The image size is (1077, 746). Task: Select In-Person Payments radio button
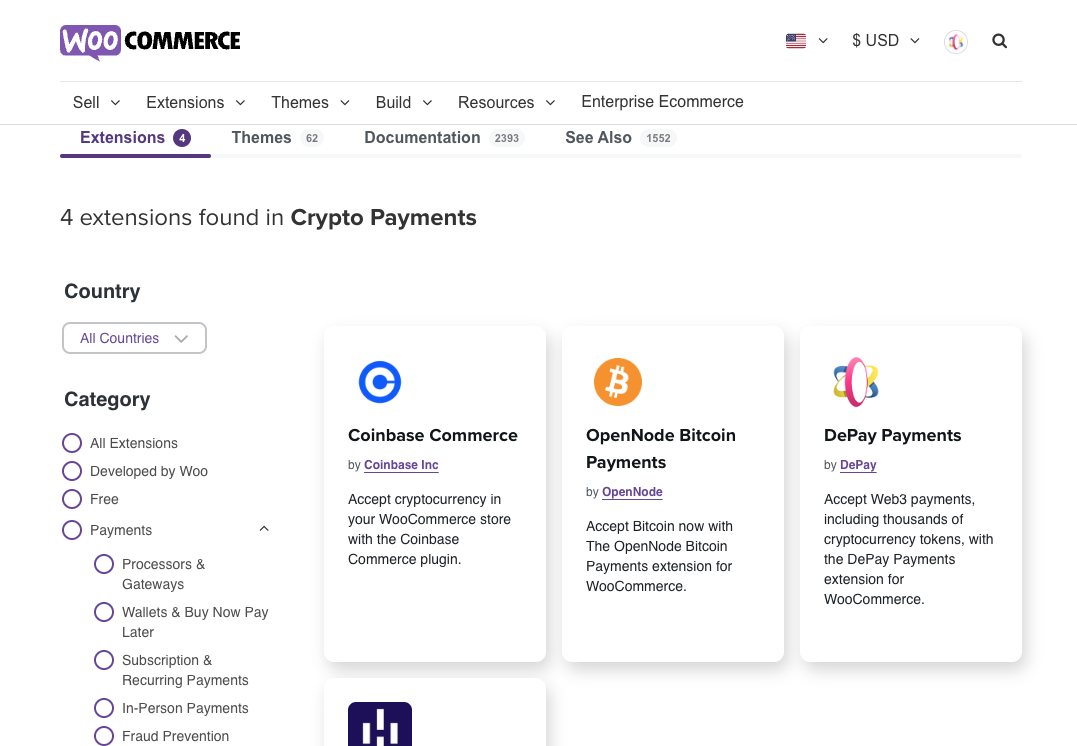click(x=104, y=708)
